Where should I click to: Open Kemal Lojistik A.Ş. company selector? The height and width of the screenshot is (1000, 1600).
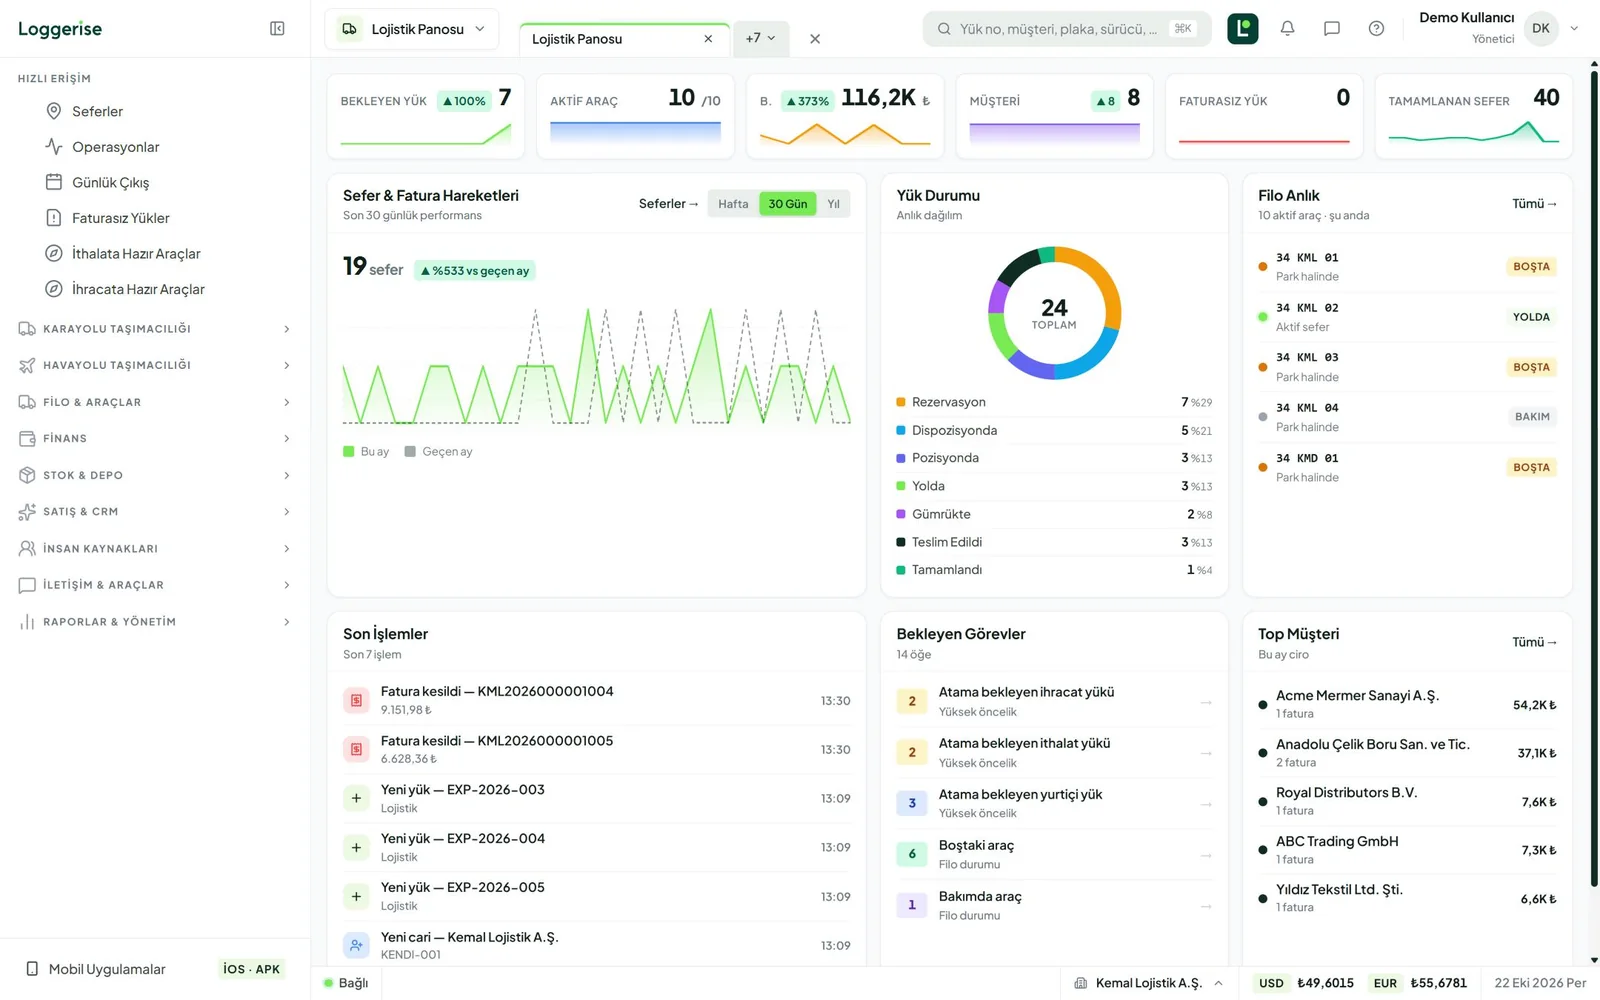click(1148, 983)
